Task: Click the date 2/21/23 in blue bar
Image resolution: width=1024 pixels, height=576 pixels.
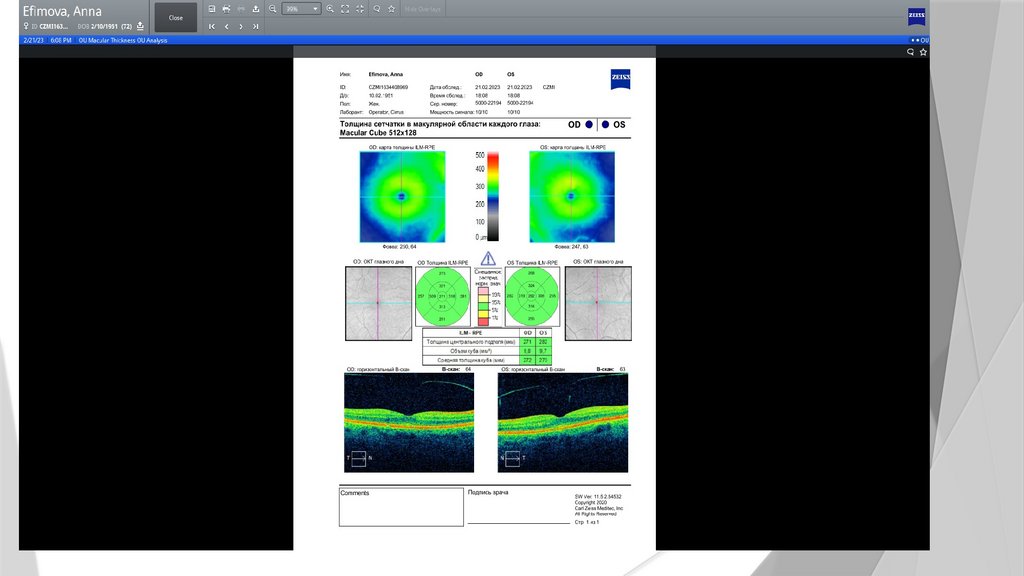Action: click(x=33, y=40)
